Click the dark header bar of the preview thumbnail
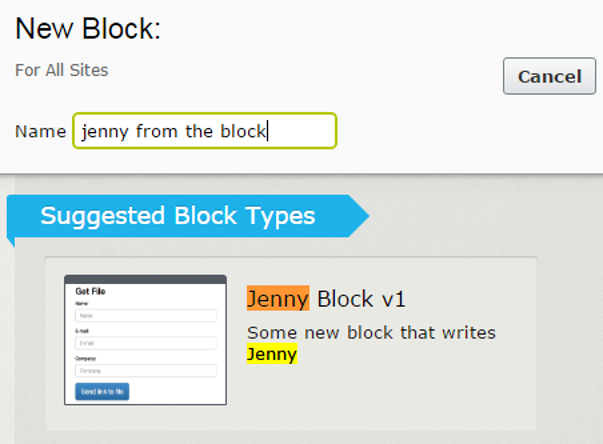This screenshot has width=603, height=444. tap(145, 280)
